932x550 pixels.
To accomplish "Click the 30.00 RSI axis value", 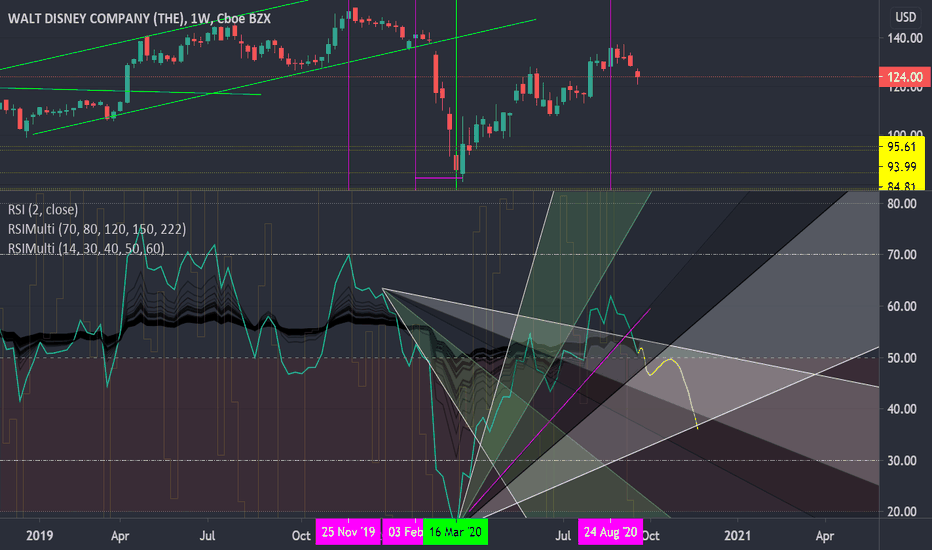I will click(x=901, y=461).
